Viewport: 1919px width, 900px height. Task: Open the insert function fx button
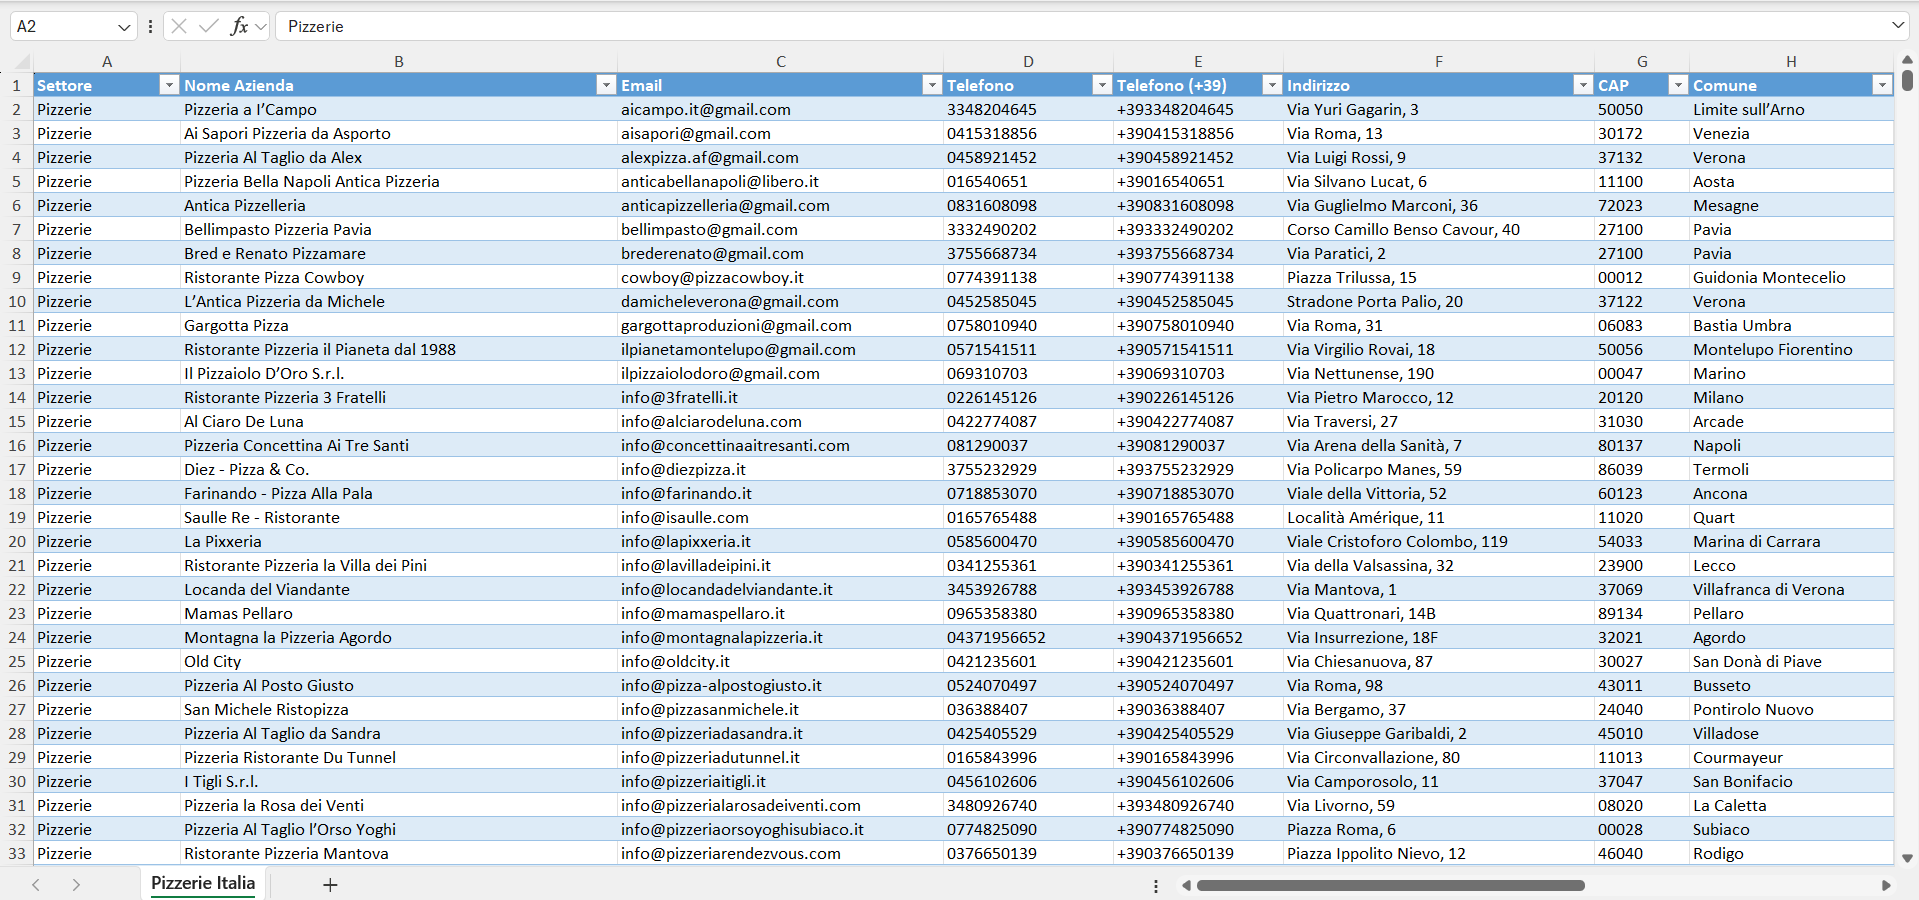239,26
